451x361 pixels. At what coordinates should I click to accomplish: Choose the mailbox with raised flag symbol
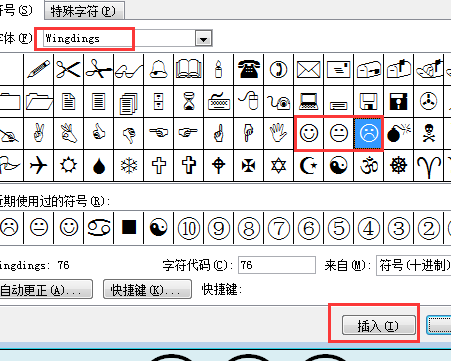(399, 69)
